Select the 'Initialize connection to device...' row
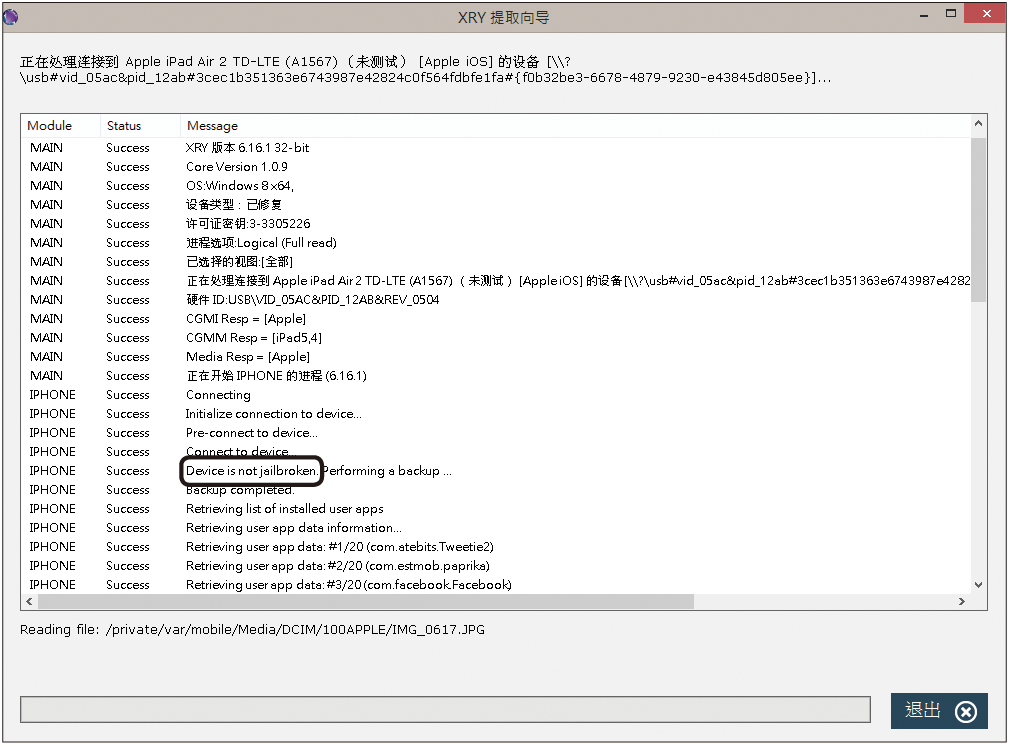The width and height of the screenshot is (1010, 747). 496,414
